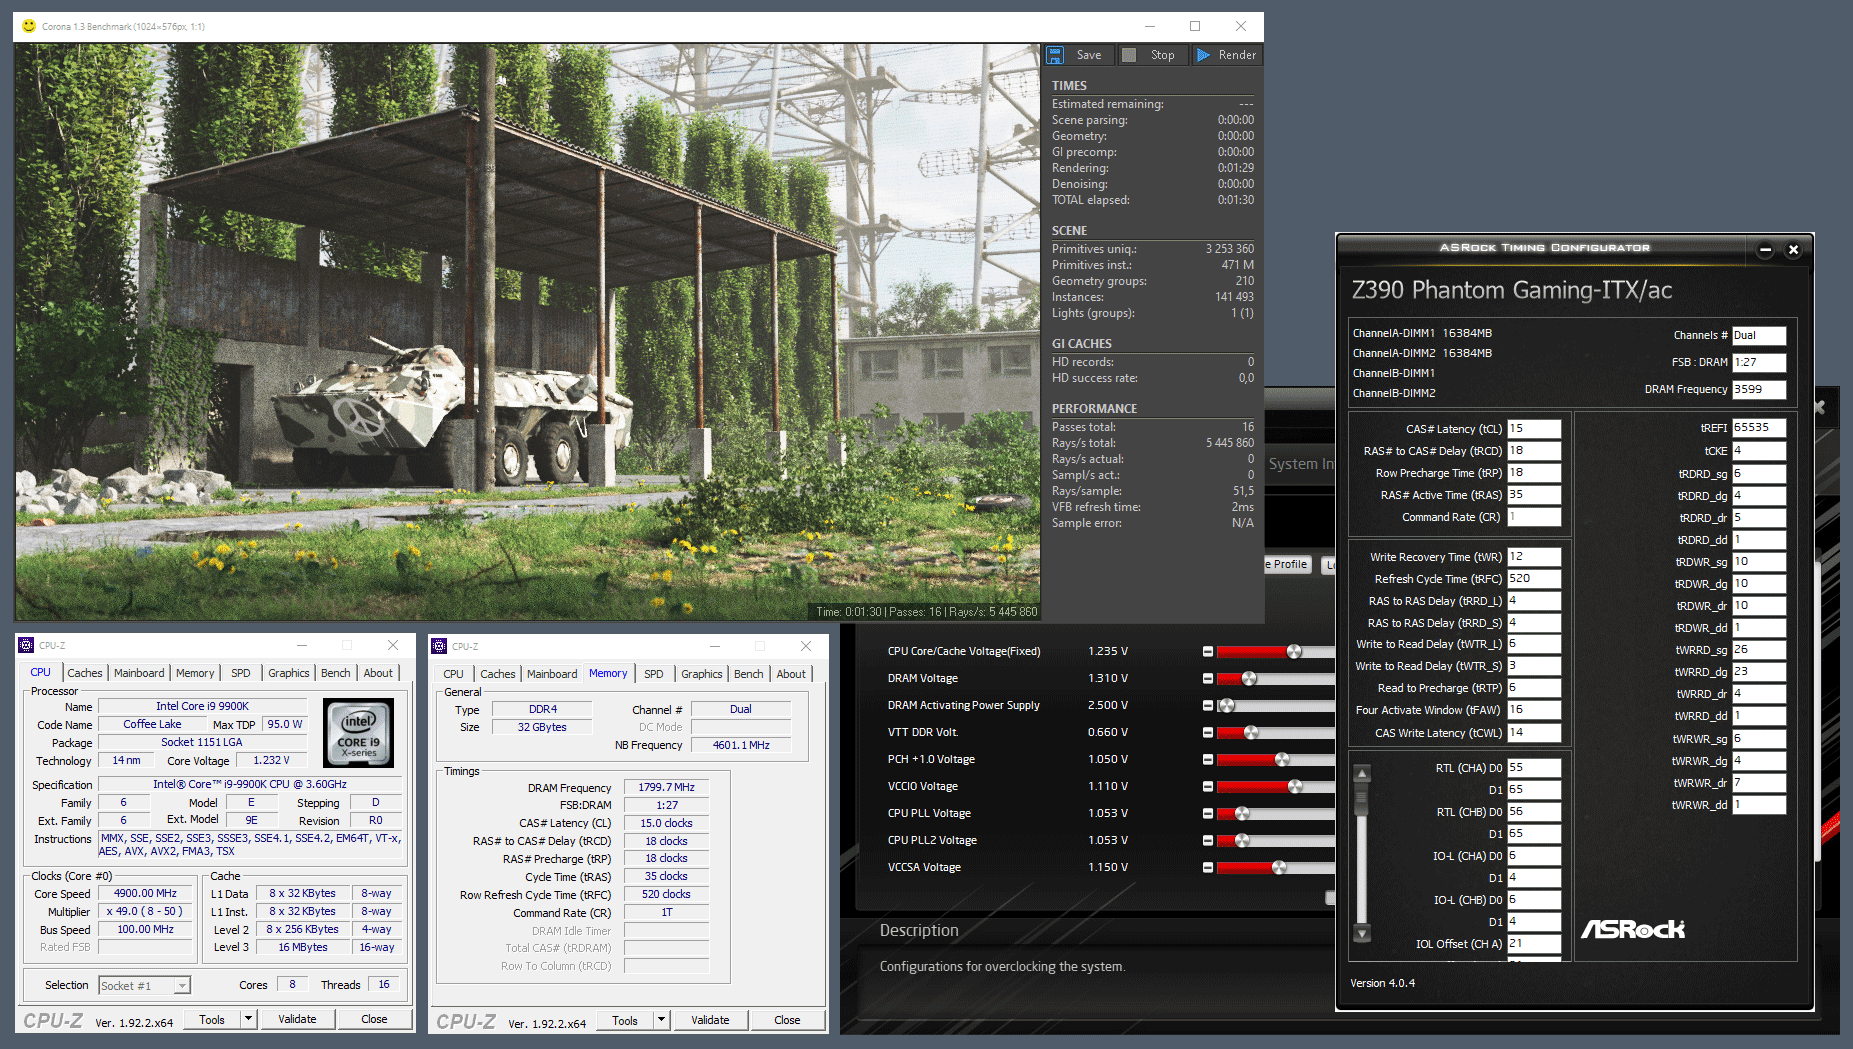Click the CAS# Latency (tCL) input field
The image size is (1853, 1049).
pyautogui.click(x=1534, y=429)
